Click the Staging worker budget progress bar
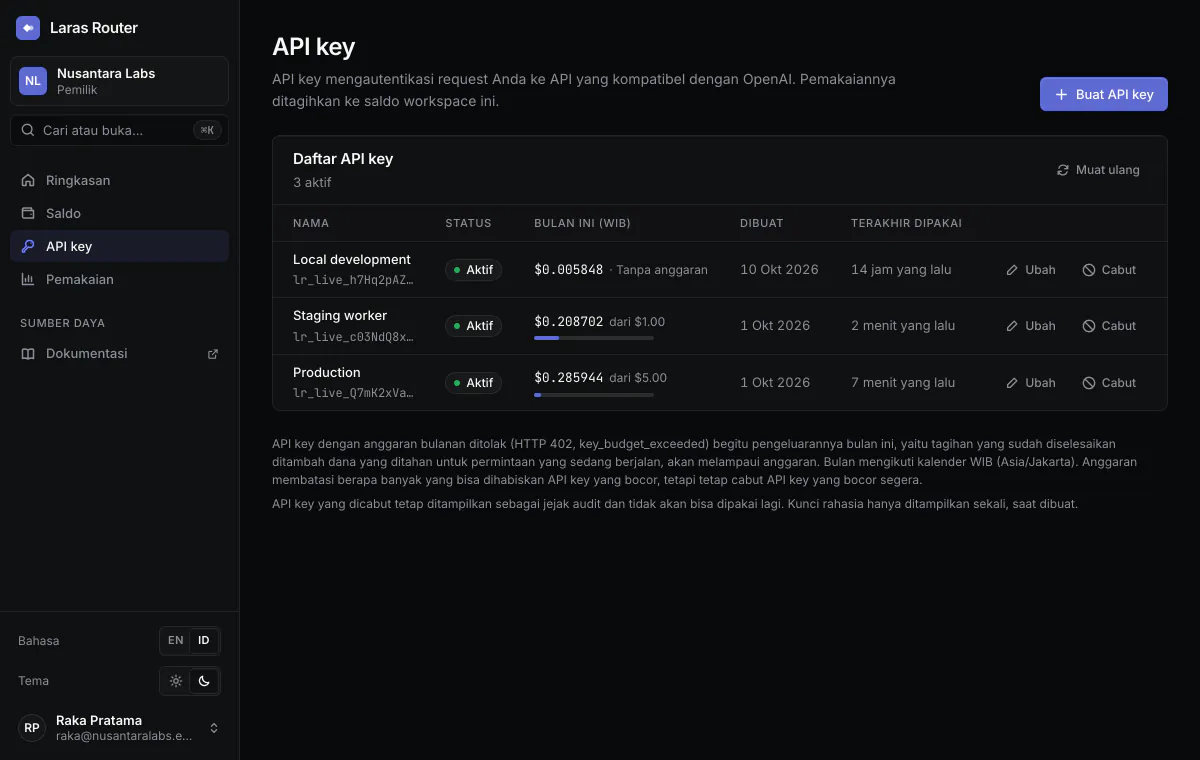Image resolution: width=1200 pixels, height=760 pixels. tap(594, 338)
